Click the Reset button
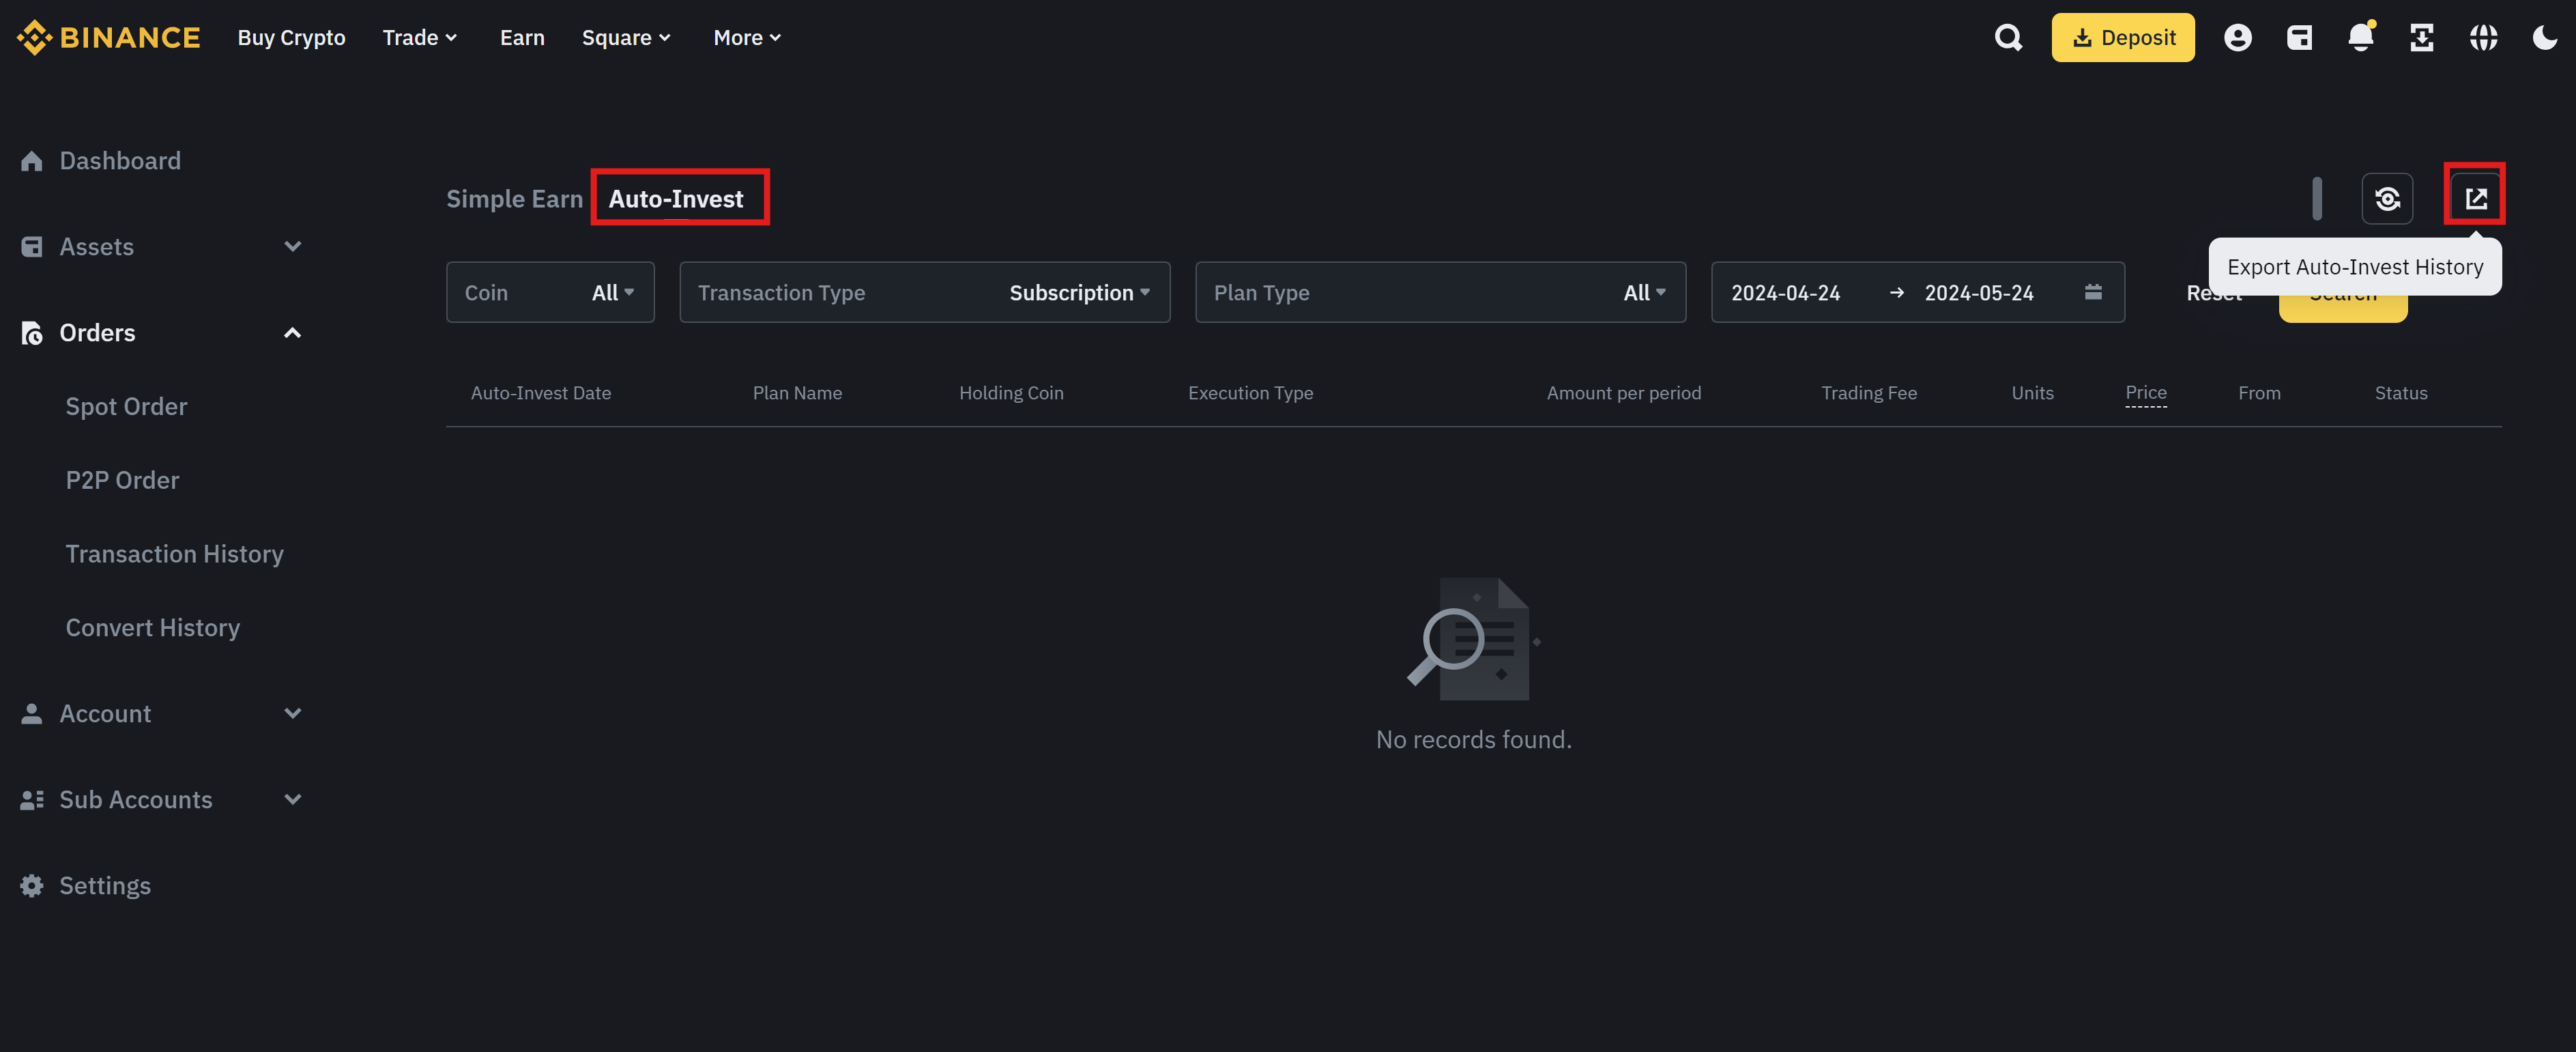Image resolution: width=2576 pixels, height=1052 pixels. point(2213,292)
